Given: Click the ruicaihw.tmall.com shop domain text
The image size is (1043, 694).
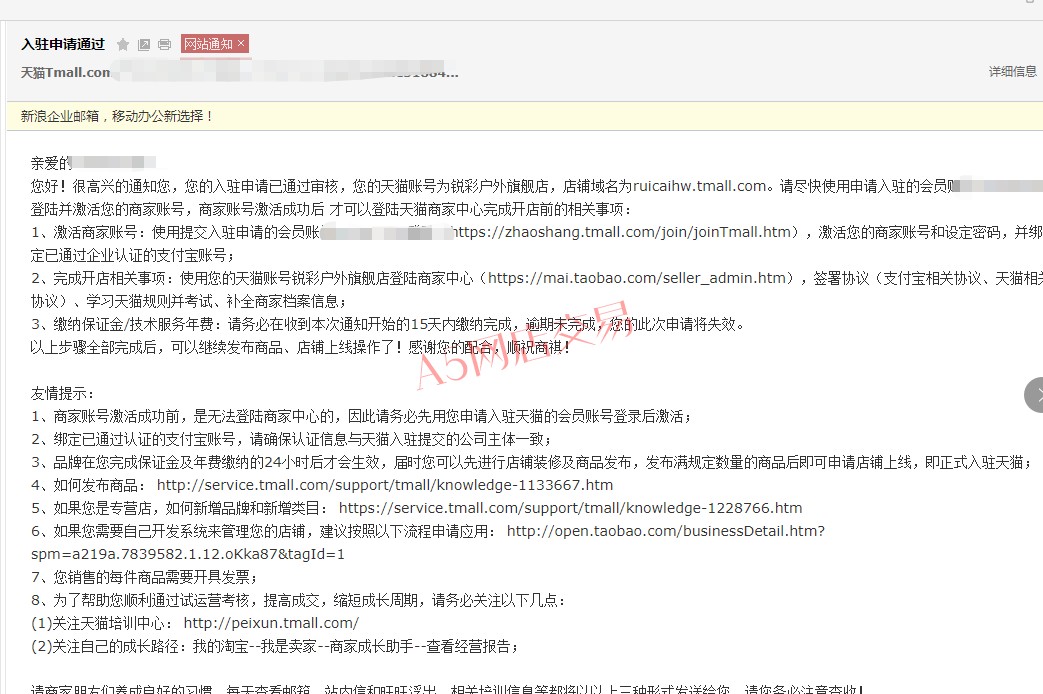Looking at the screenshot, I should [699, 186].
